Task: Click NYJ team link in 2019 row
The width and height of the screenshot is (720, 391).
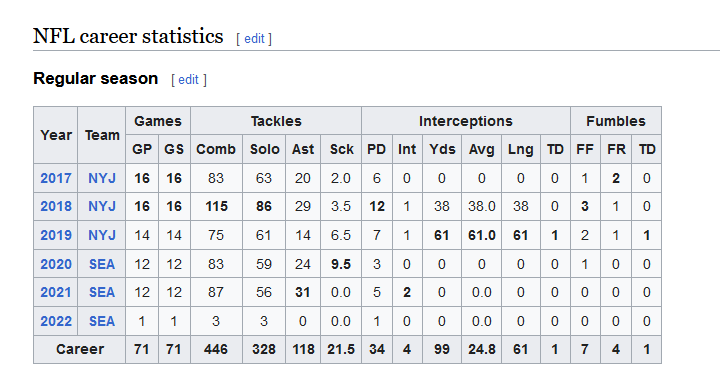Action: click(102, 235)
